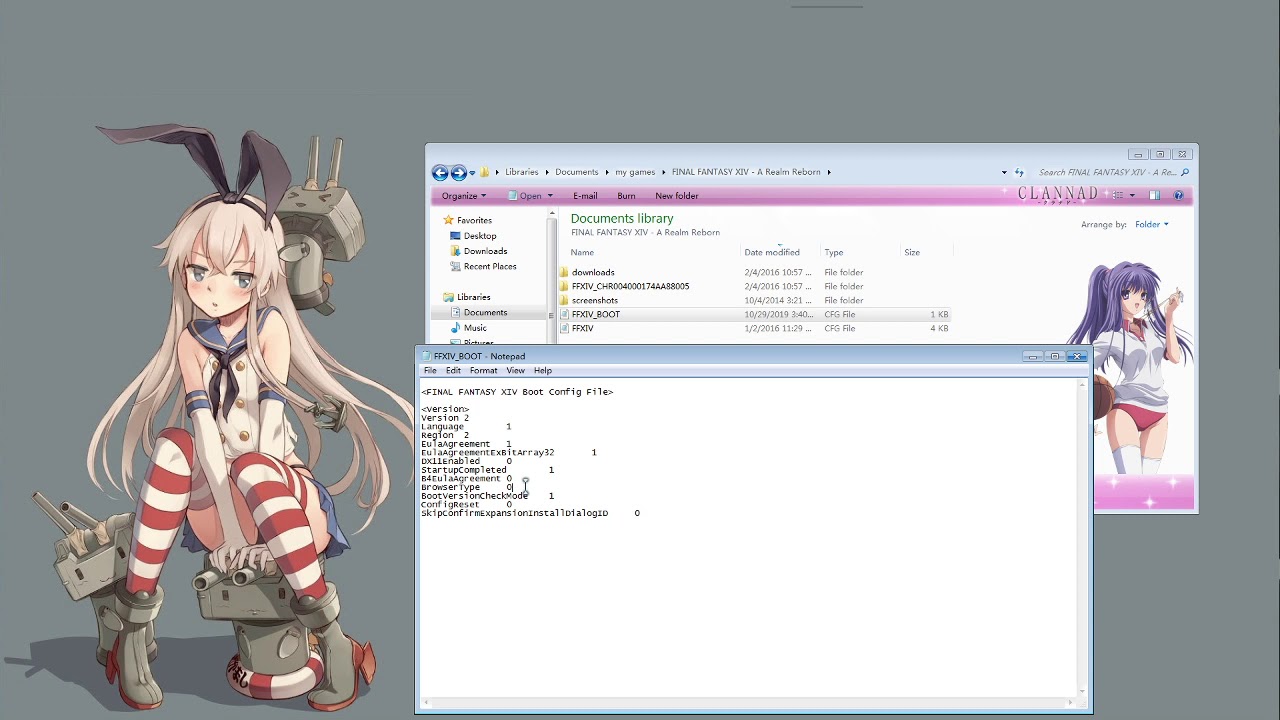The image size is (1280, 720).
Task: Open Notepad Format menu
Action: 483,370
